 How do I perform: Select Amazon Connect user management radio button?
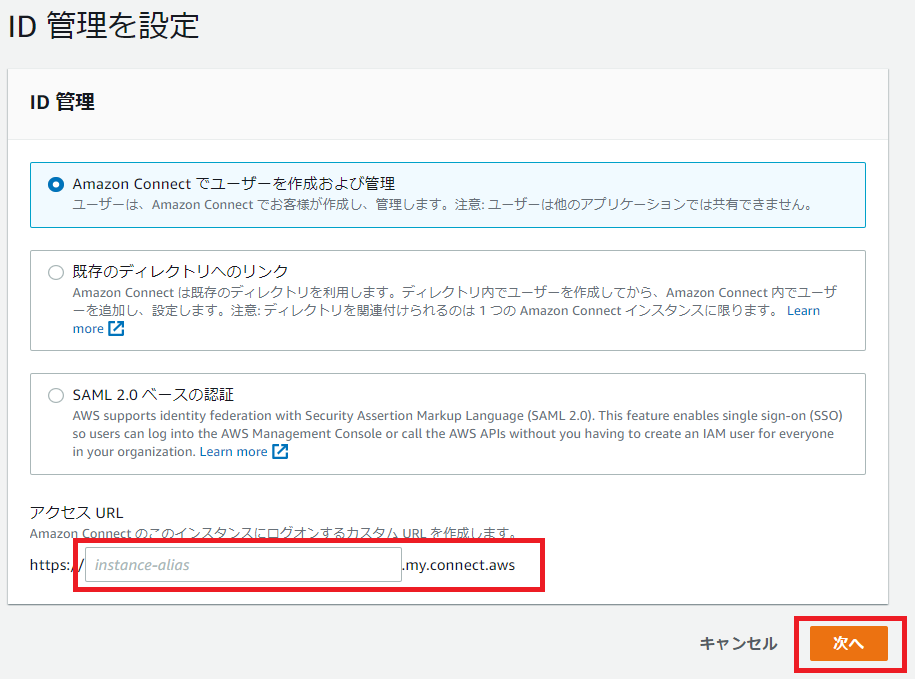[x=56, y=185]
